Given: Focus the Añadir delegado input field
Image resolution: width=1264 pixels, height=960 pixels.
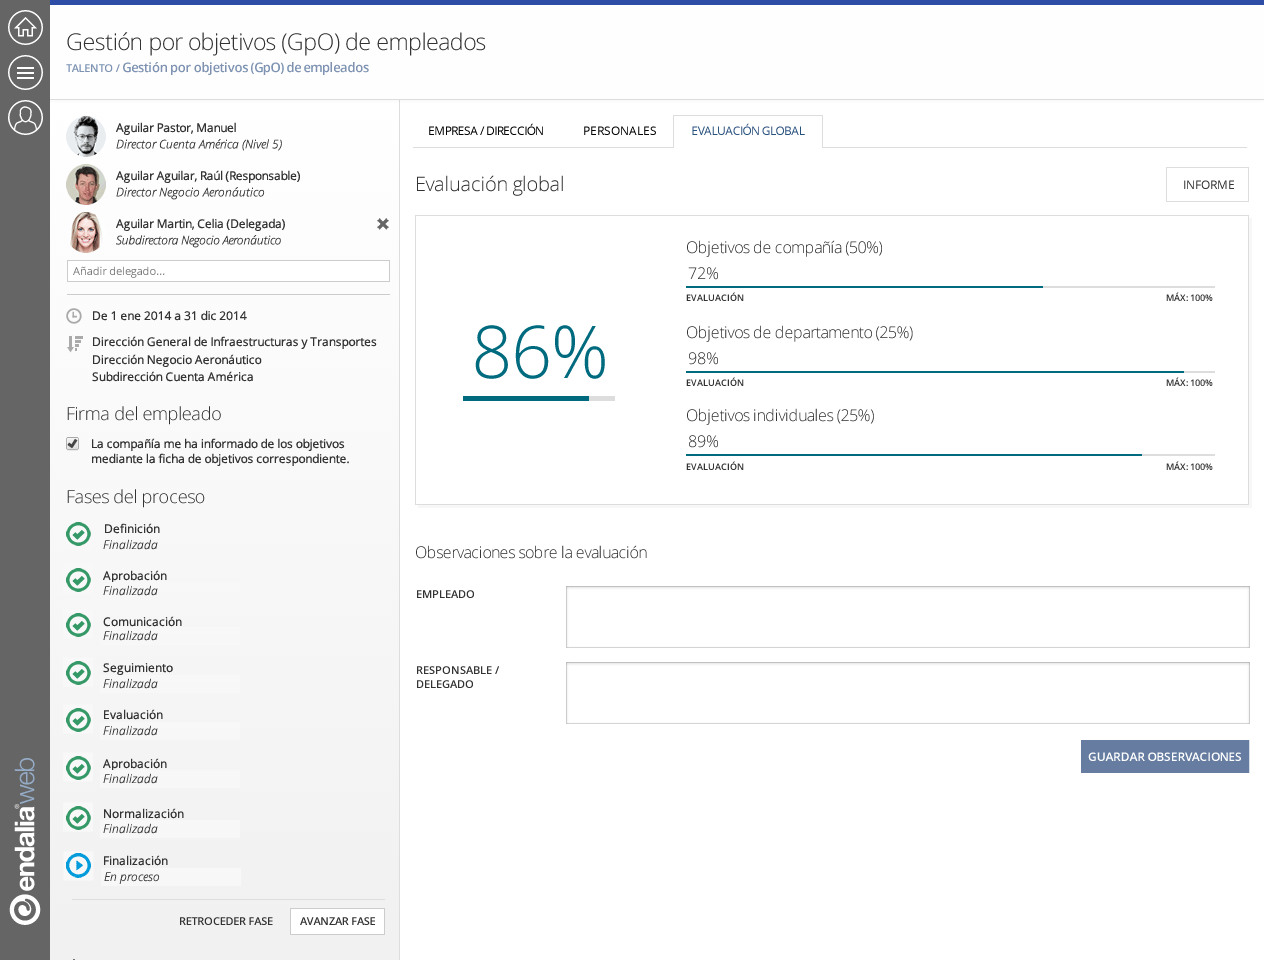Looking at the screenshot, I should point(228,271).
